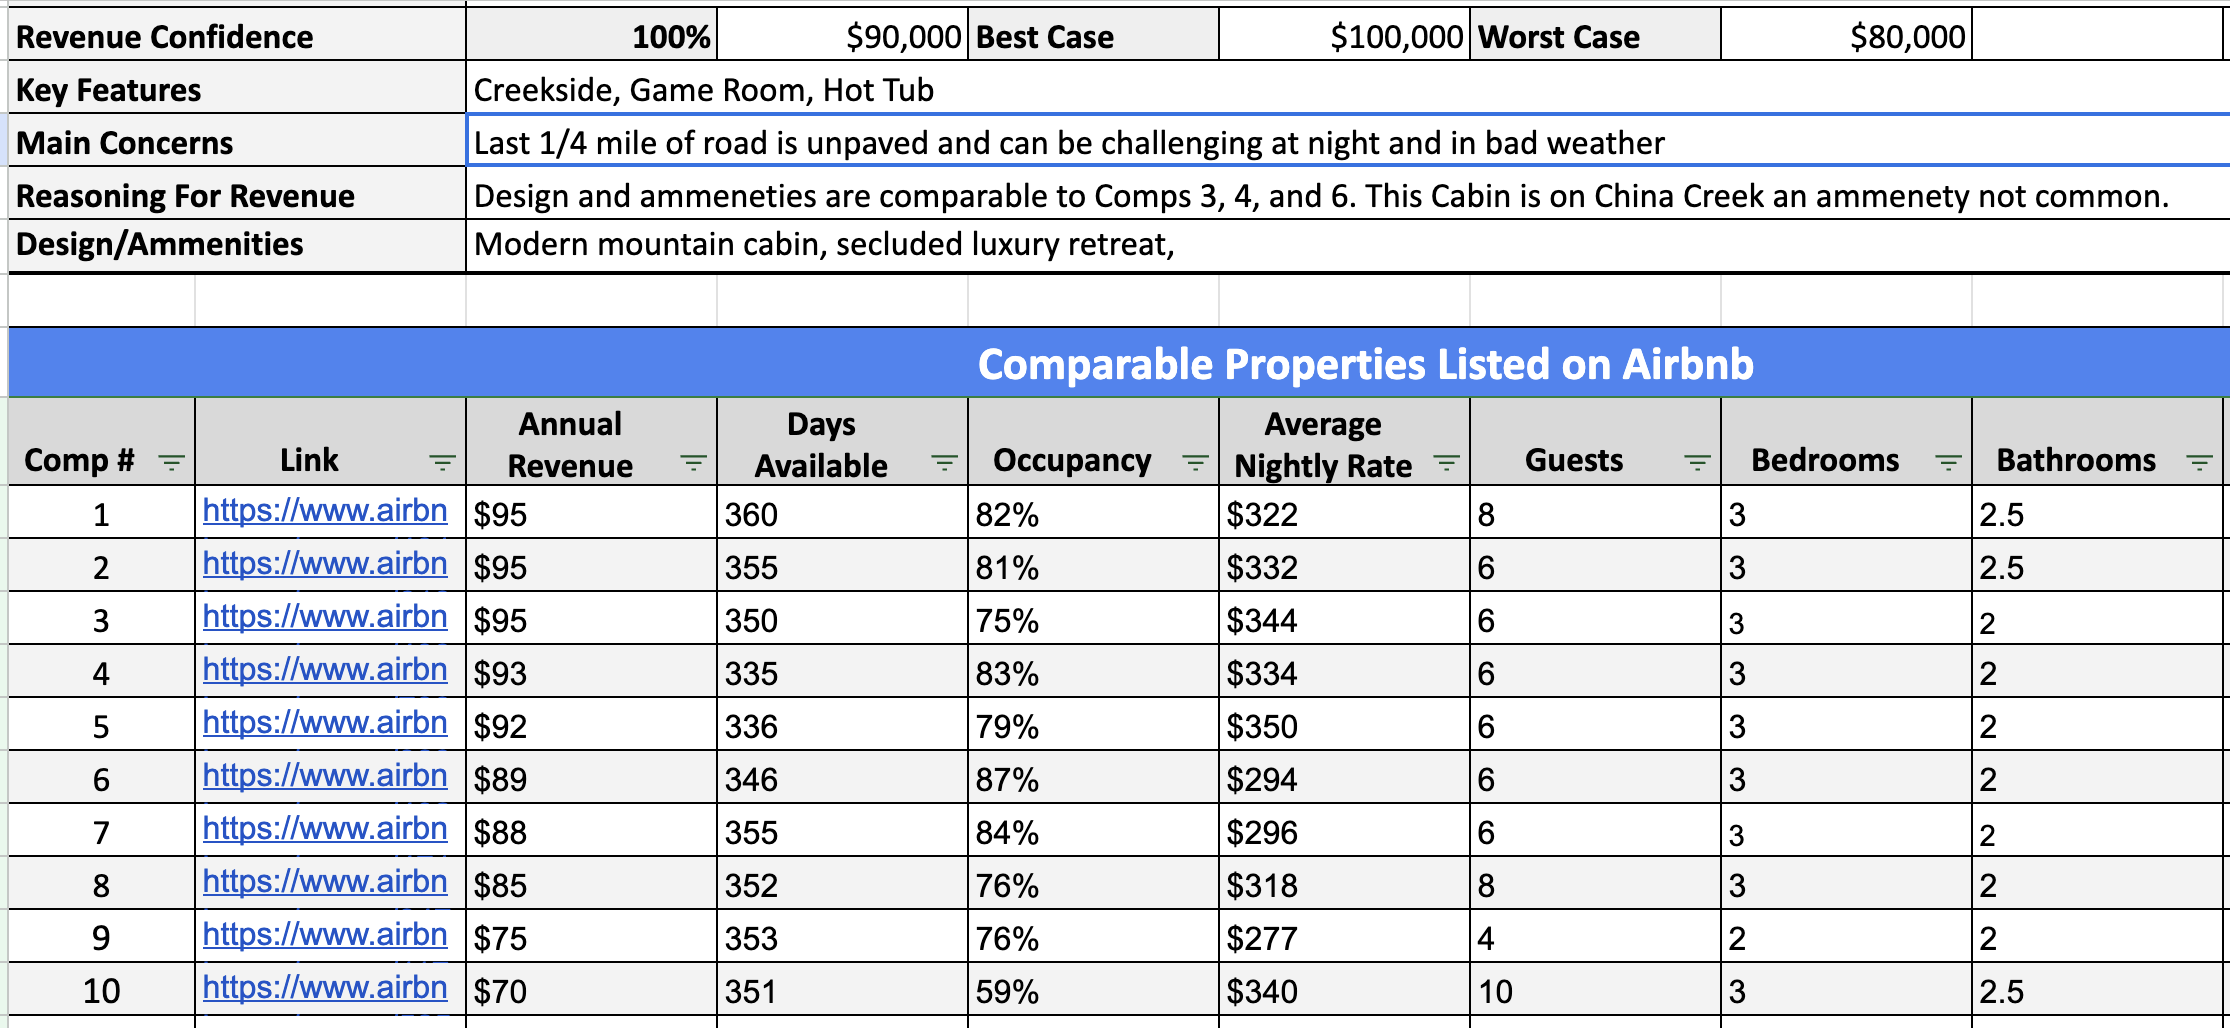
Task: Filter the Annual Revenue column
Action: tap(693, 461)
